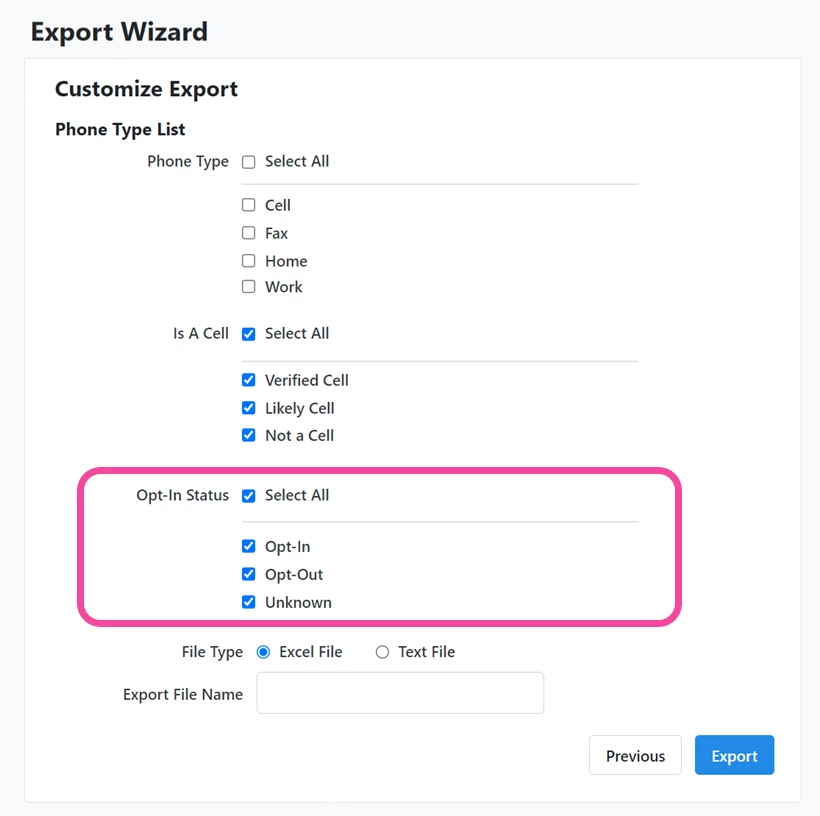This screenshot has width=820, height=816.
Task: Uncheck Select All under Is A Cell
Action: coord(248,333)
